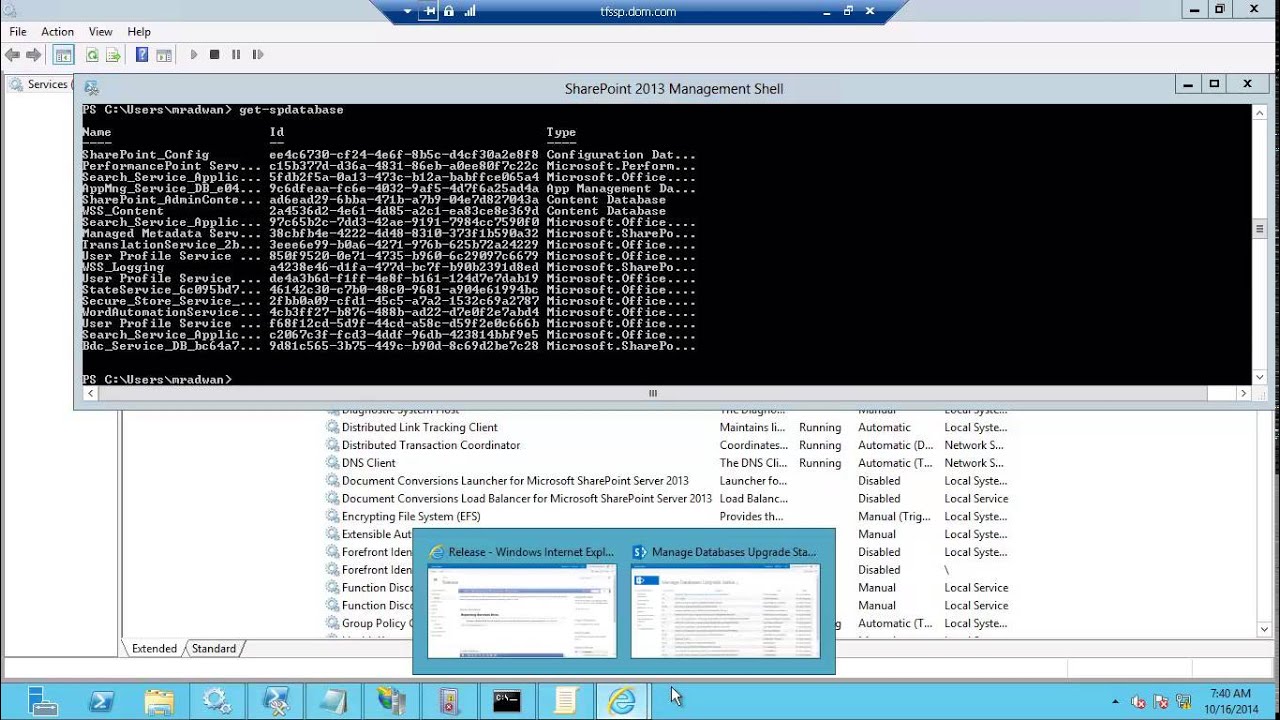Image resolution: width=1280 pixels, height=720 pixels.
Task: Open the clock showing 7:40 AM
Action: coord(1230,701)
